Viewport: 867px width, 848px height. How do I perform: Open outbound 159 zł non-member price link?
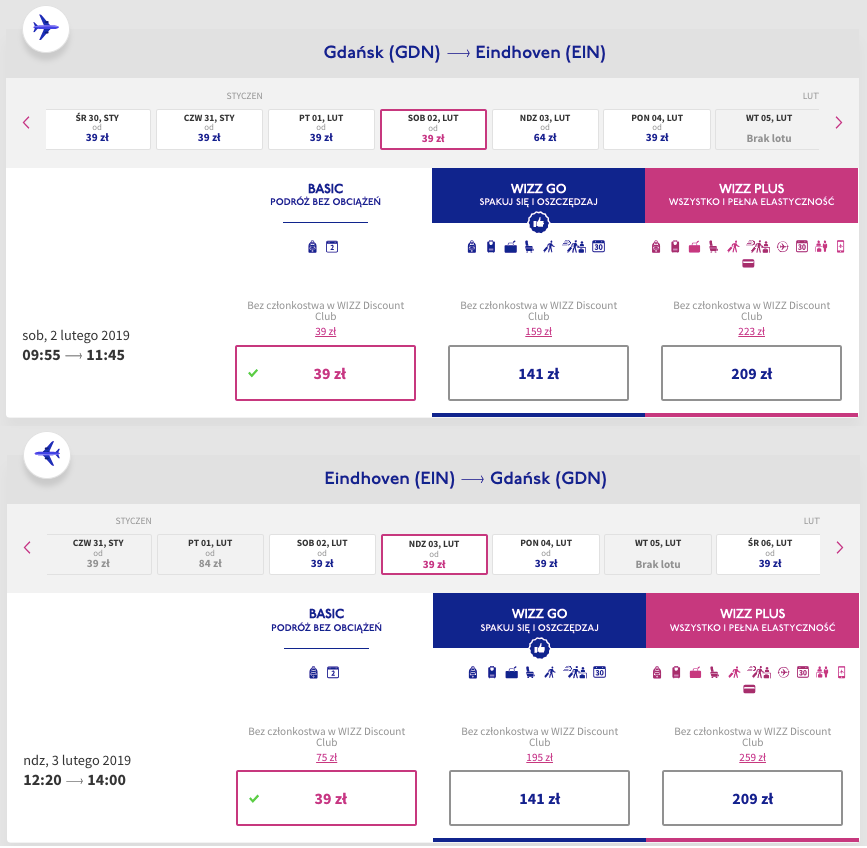click(539, 332)
